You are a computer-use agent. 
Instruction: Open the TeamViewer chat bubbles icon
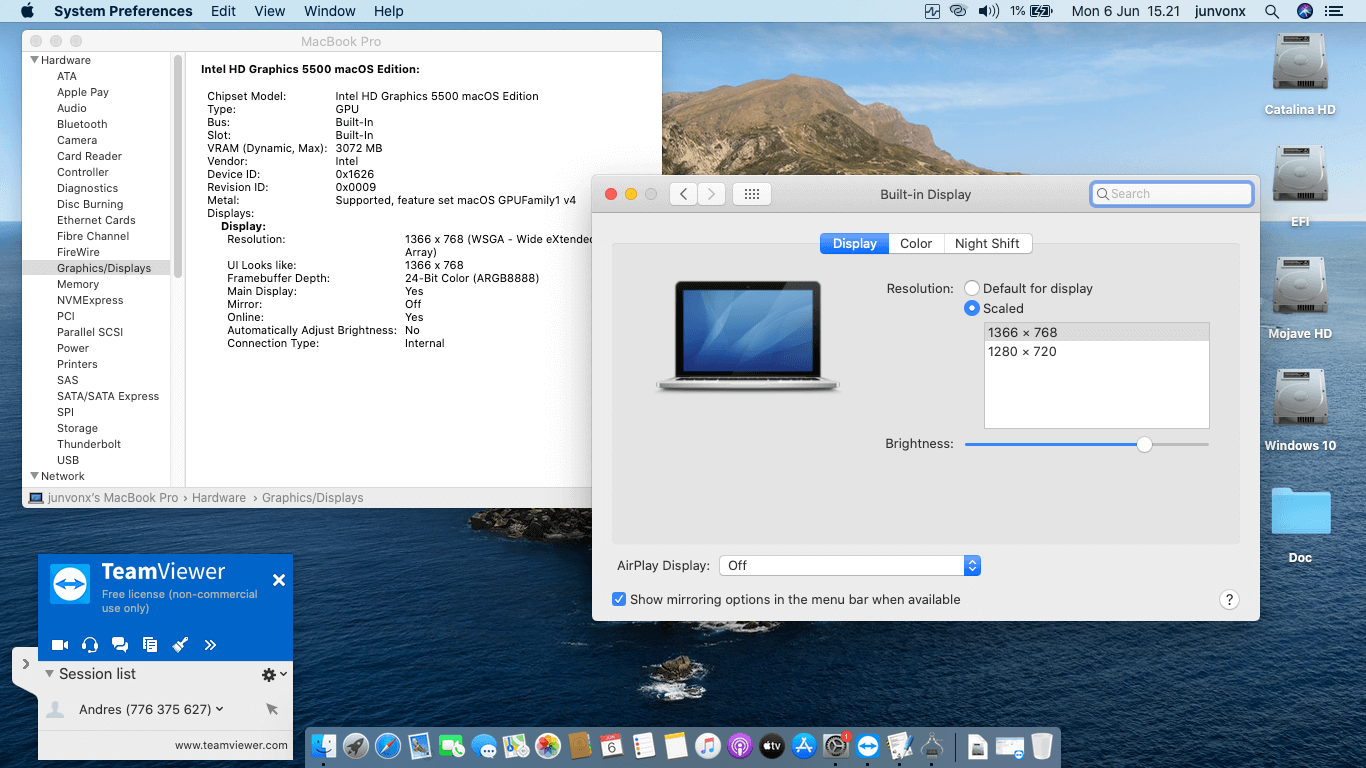tap(120, 645)
